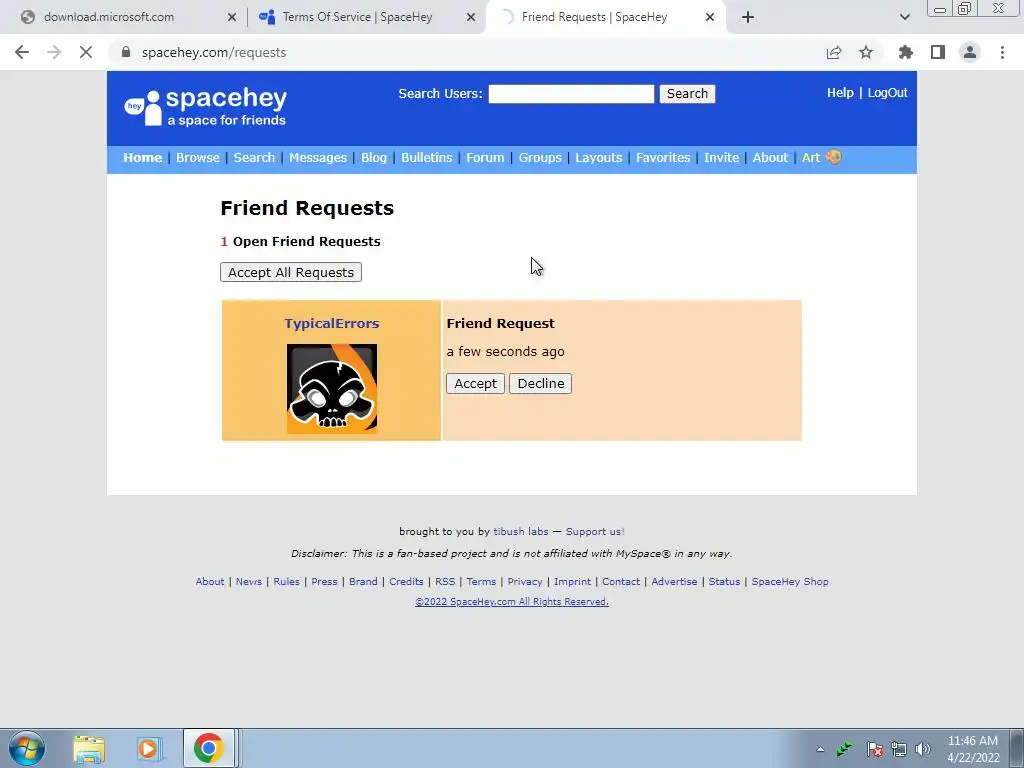Open Invite in navigation bar

click(x=722, y=157)
